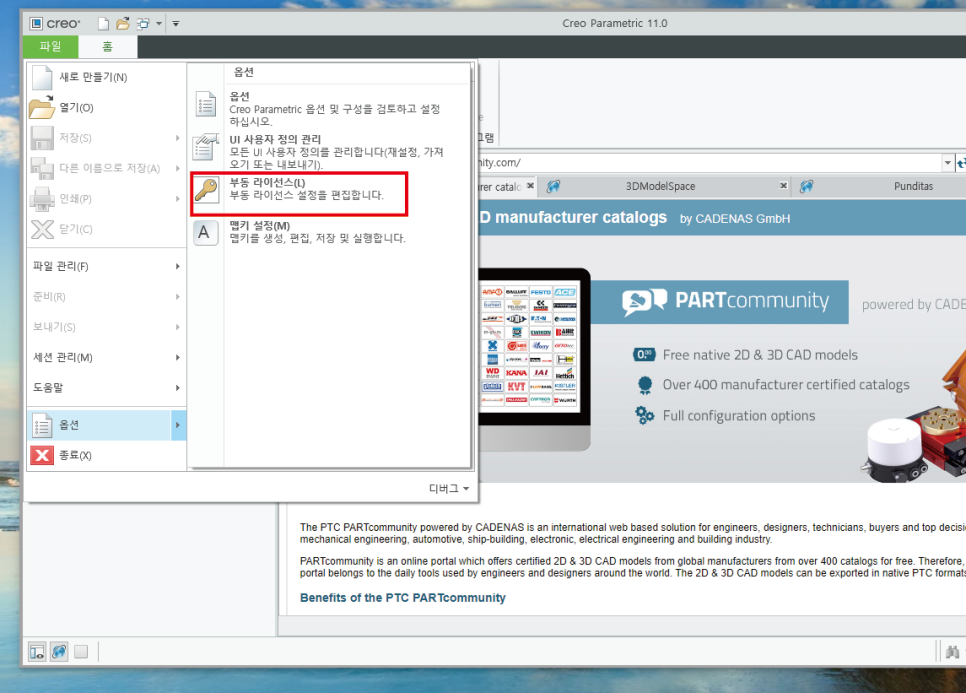Click the small square icon in status bar

point(81,651)
